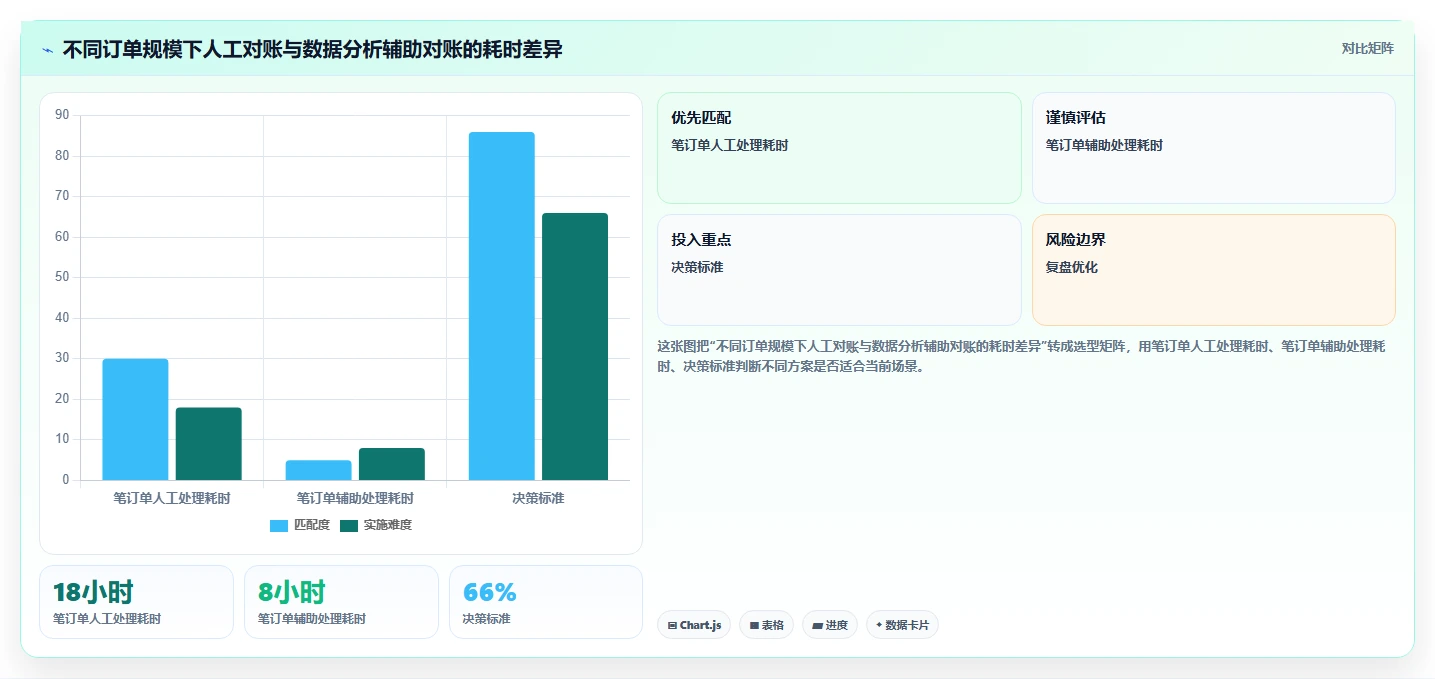Image resolution: width=1435 pixels, height=679 pixels.
Task: Click the x-axis label 笔订单辅助处理耗时
Action: click(355, 498)
